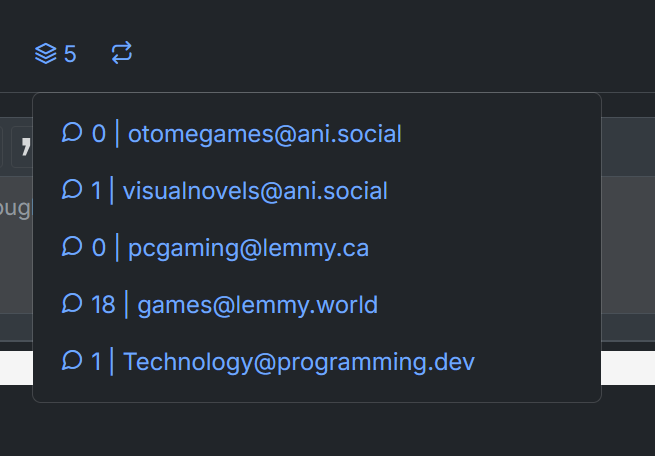655x456 pixels.
Task: Click the repeat arrows cross-post icon
Action: coord(122,53)
